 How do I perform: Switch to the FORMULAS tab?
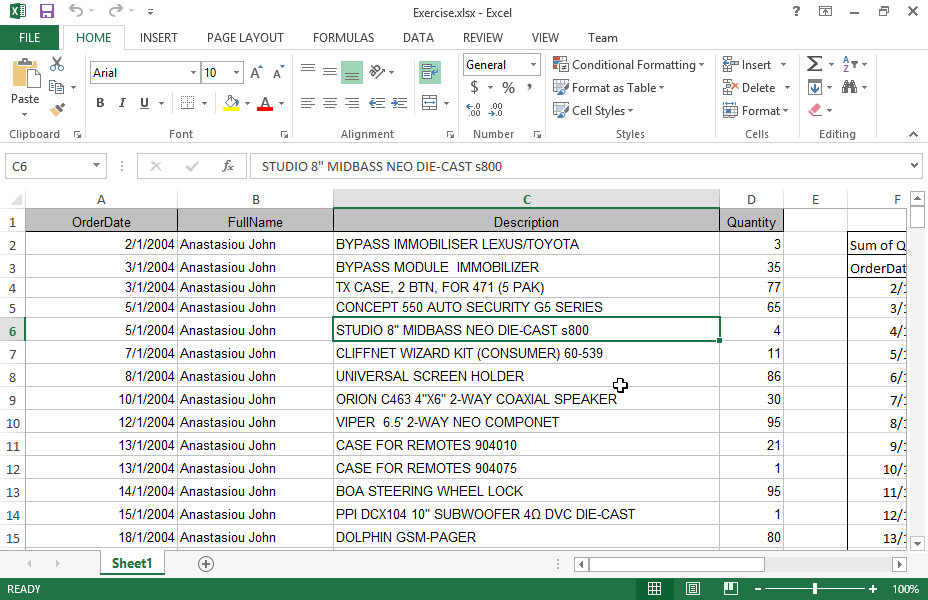coord(343,38)
